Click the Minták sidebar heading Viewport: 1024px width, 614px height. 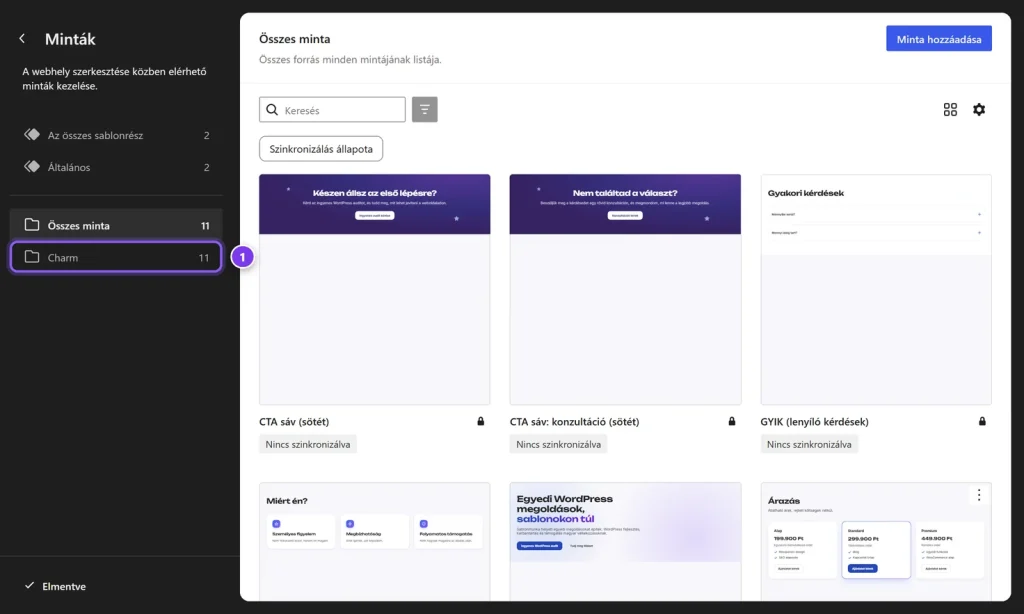pos(70,39)
